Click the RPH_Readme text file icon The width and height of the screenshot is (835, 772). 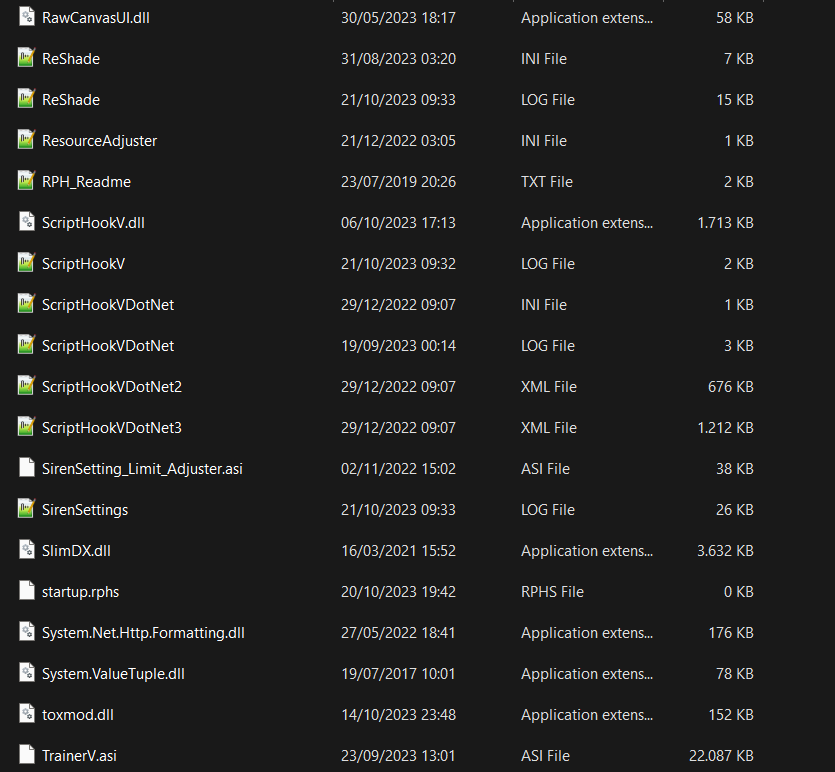click(27, 182)
